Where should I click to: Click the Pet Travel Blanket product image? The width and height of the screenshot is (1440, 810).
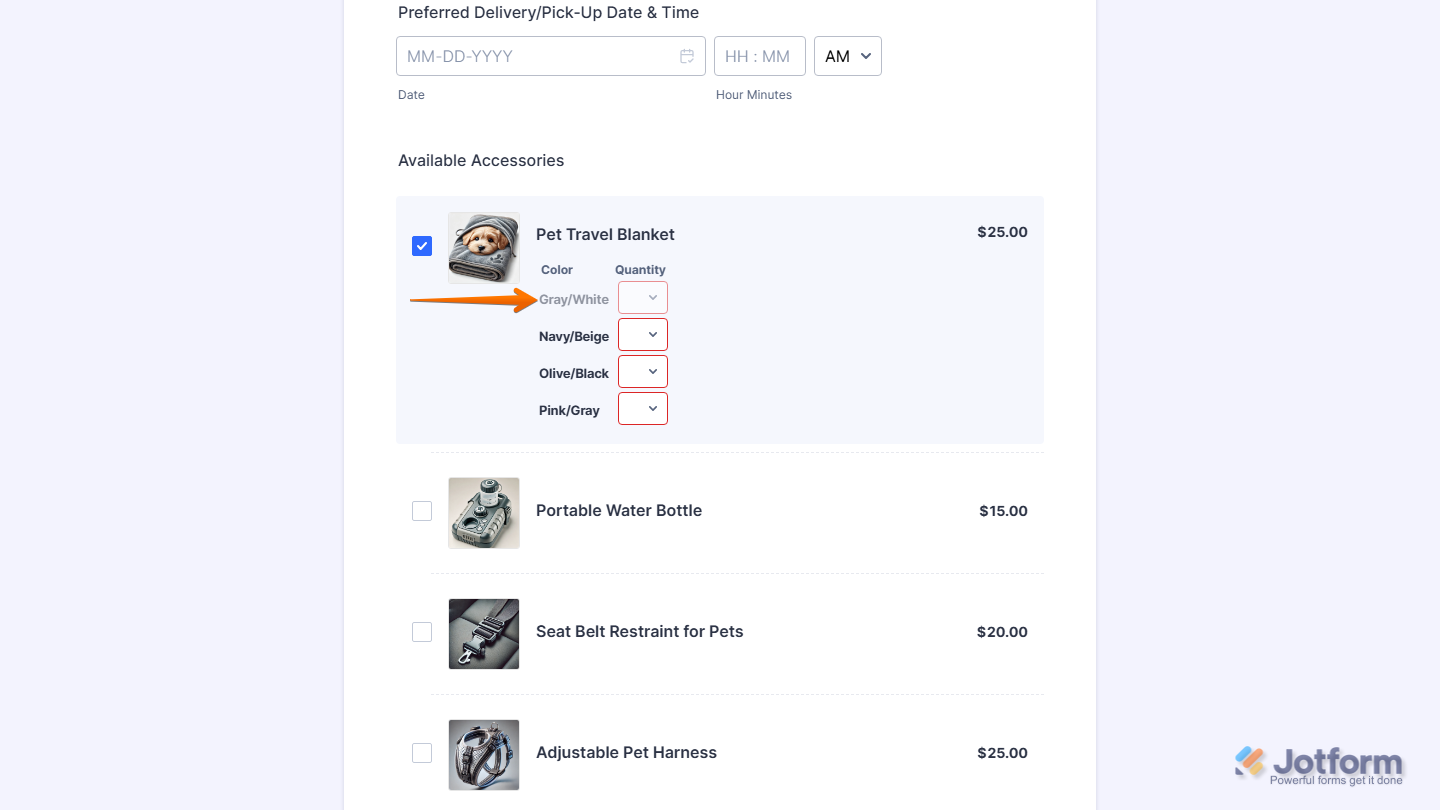484,247
